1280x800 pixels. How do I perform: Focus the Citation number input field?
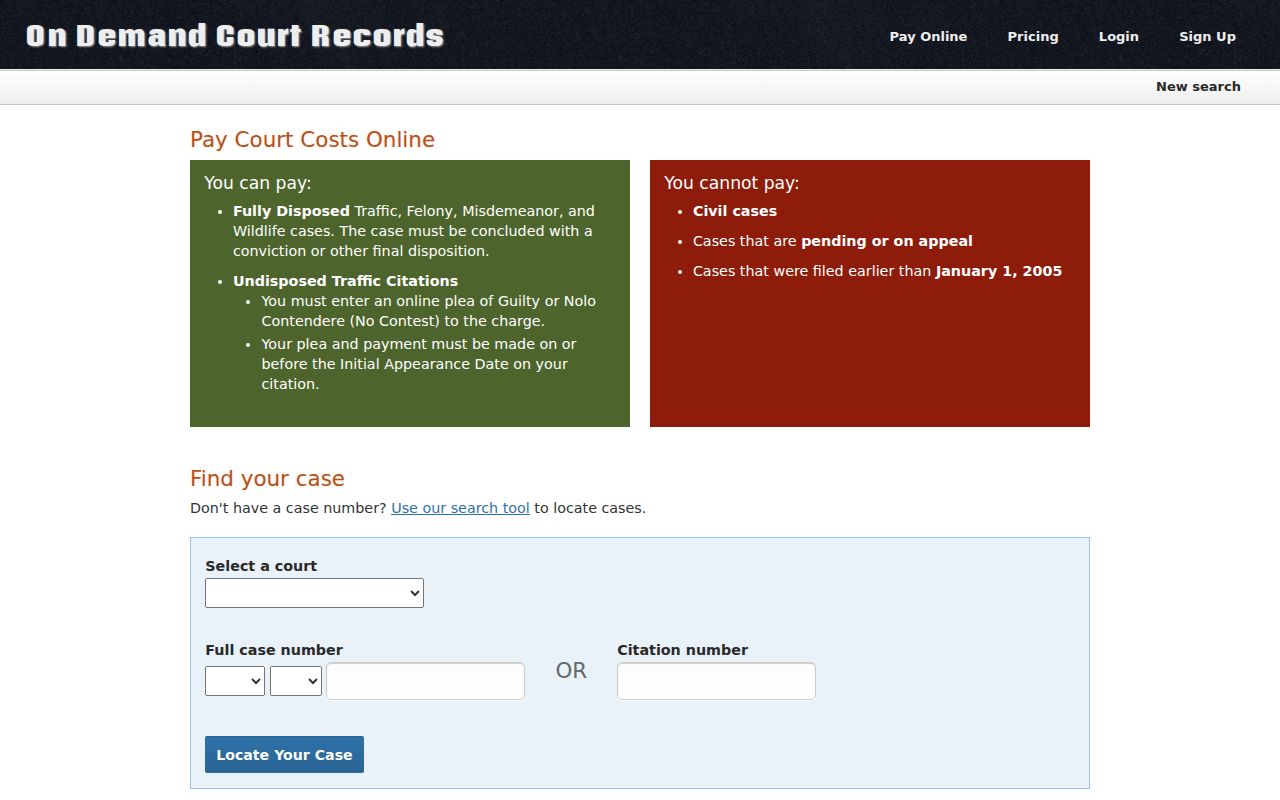(716, 681)
